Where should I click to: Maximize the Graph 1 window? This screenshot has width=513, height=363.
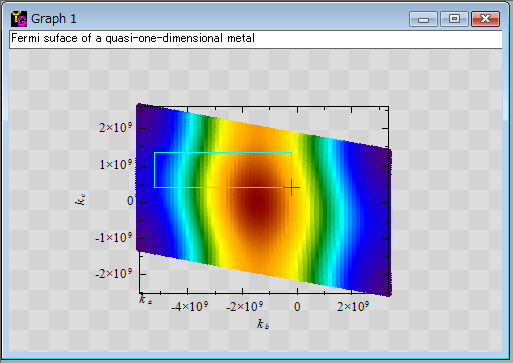tap(454, 19)
